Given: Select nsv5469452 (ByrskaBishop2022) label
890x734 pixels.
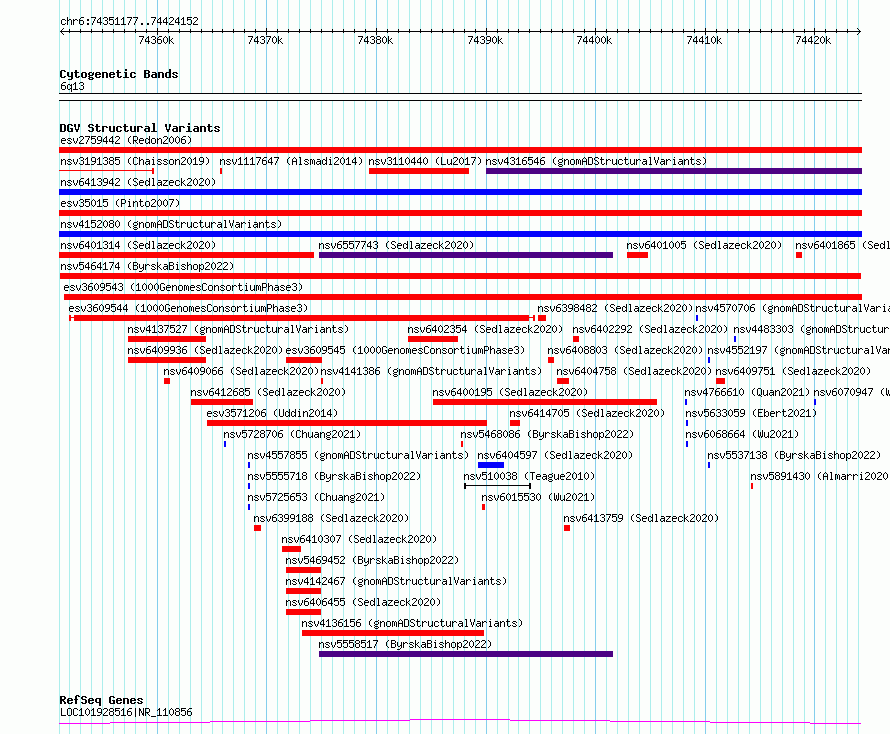Looking at the screenshot, I should point(372,560).
